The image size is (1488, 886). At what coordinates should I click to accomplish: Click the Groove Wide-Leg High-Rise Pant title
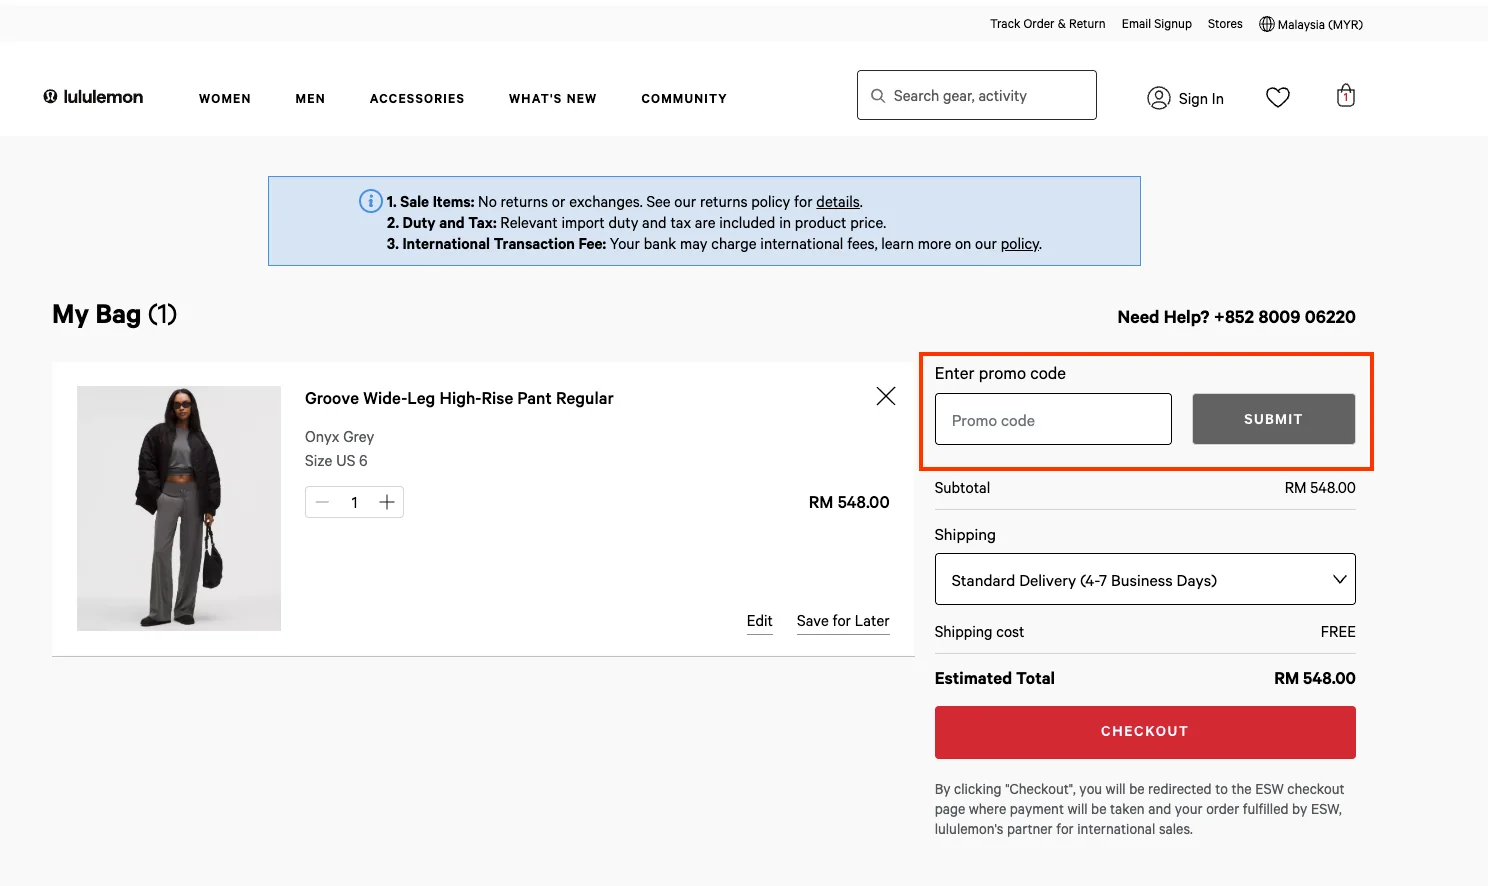pos(459,398)
